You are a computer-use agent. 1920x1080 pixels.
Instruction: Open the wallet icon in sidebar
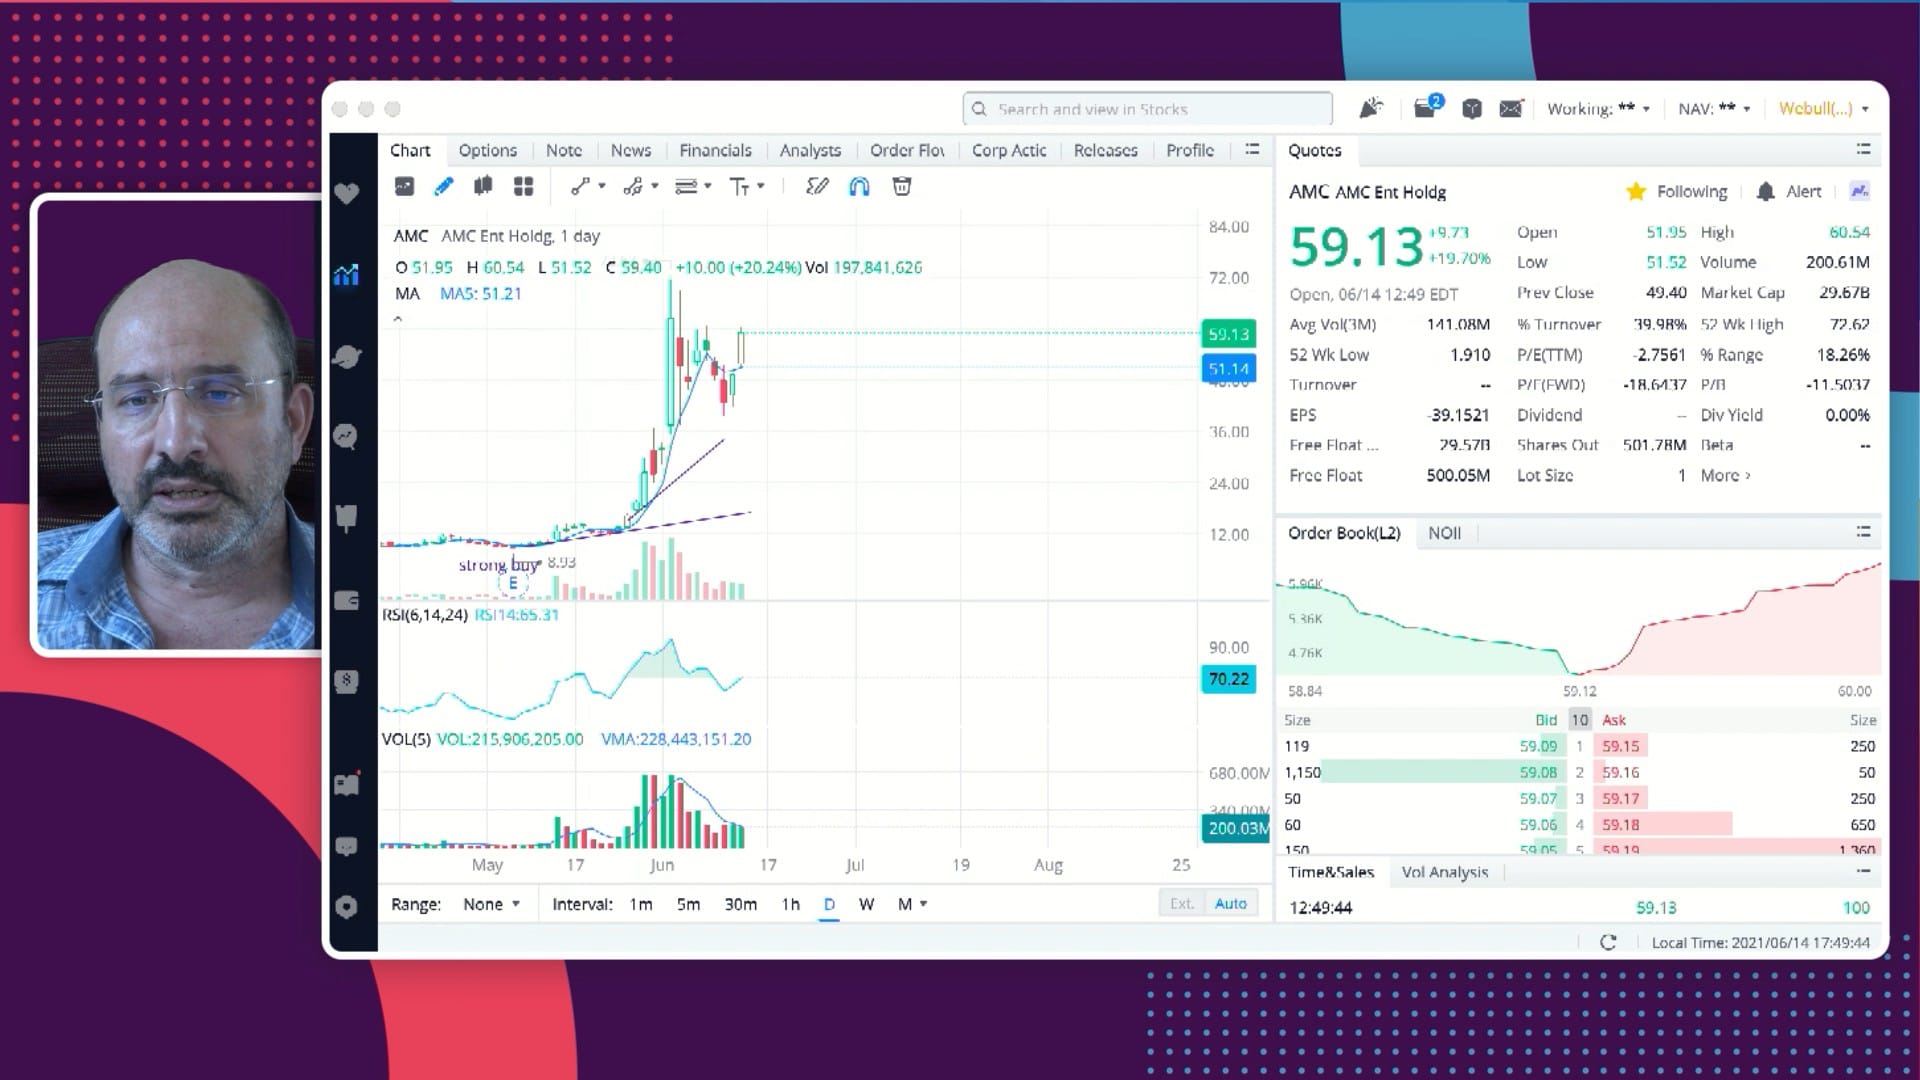click(x=346, y=600)
